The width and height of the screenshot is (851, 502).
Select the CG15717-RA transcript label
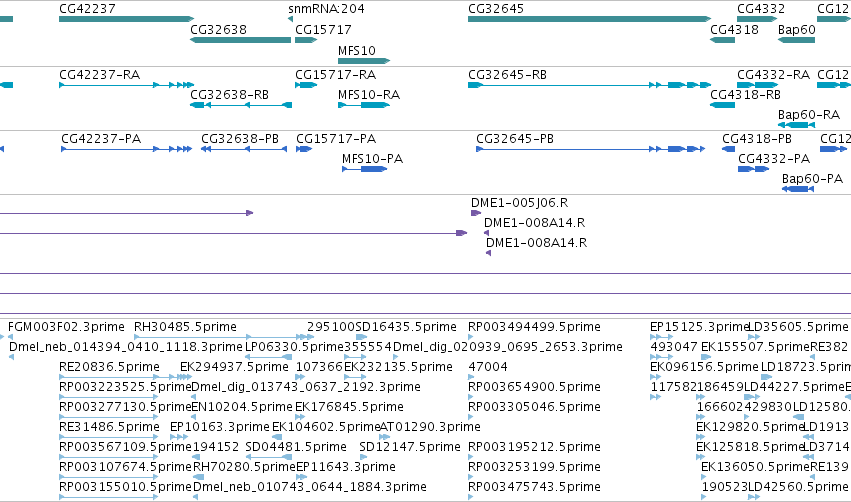pyautogui.click(x=335, y=74)
